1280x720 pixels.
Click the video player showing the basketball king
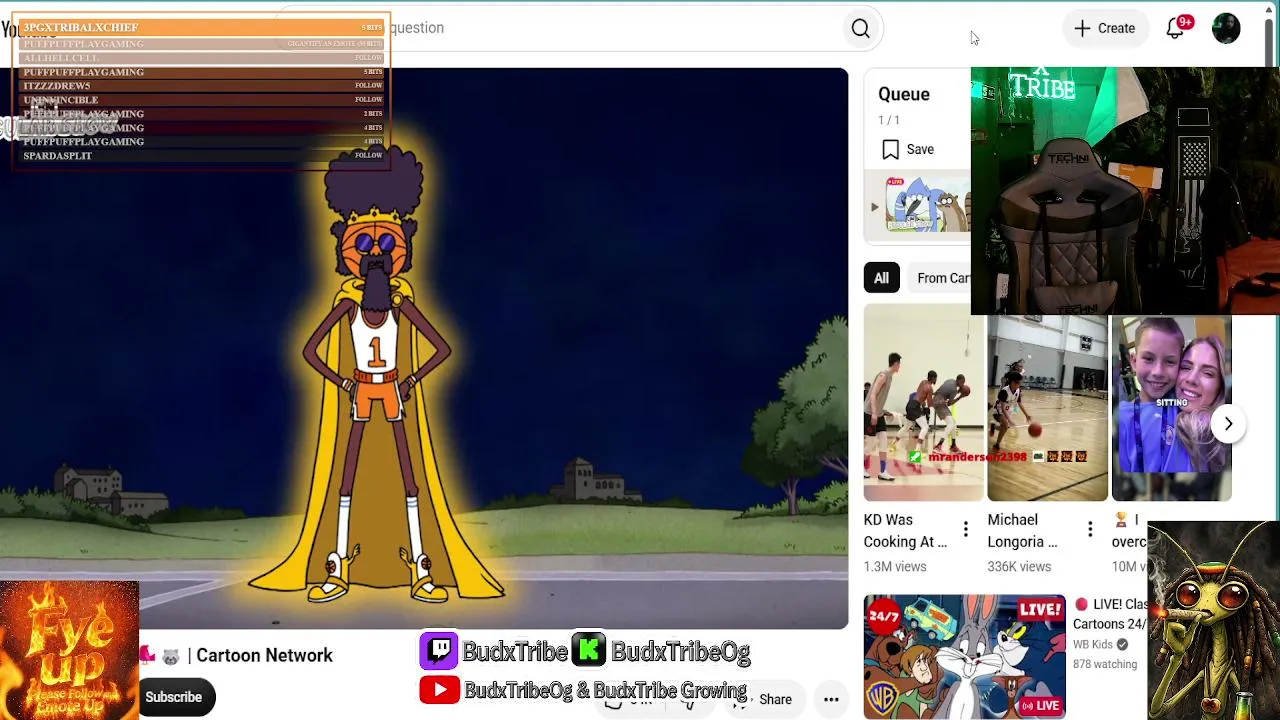tap(424, 348)
